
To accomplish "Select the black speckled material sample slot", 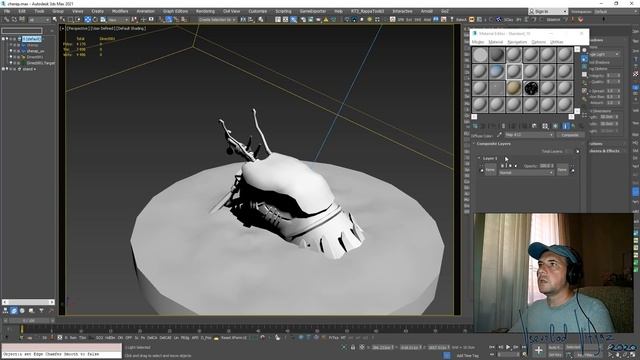I will pyautogui.click(x=531, y=88).
